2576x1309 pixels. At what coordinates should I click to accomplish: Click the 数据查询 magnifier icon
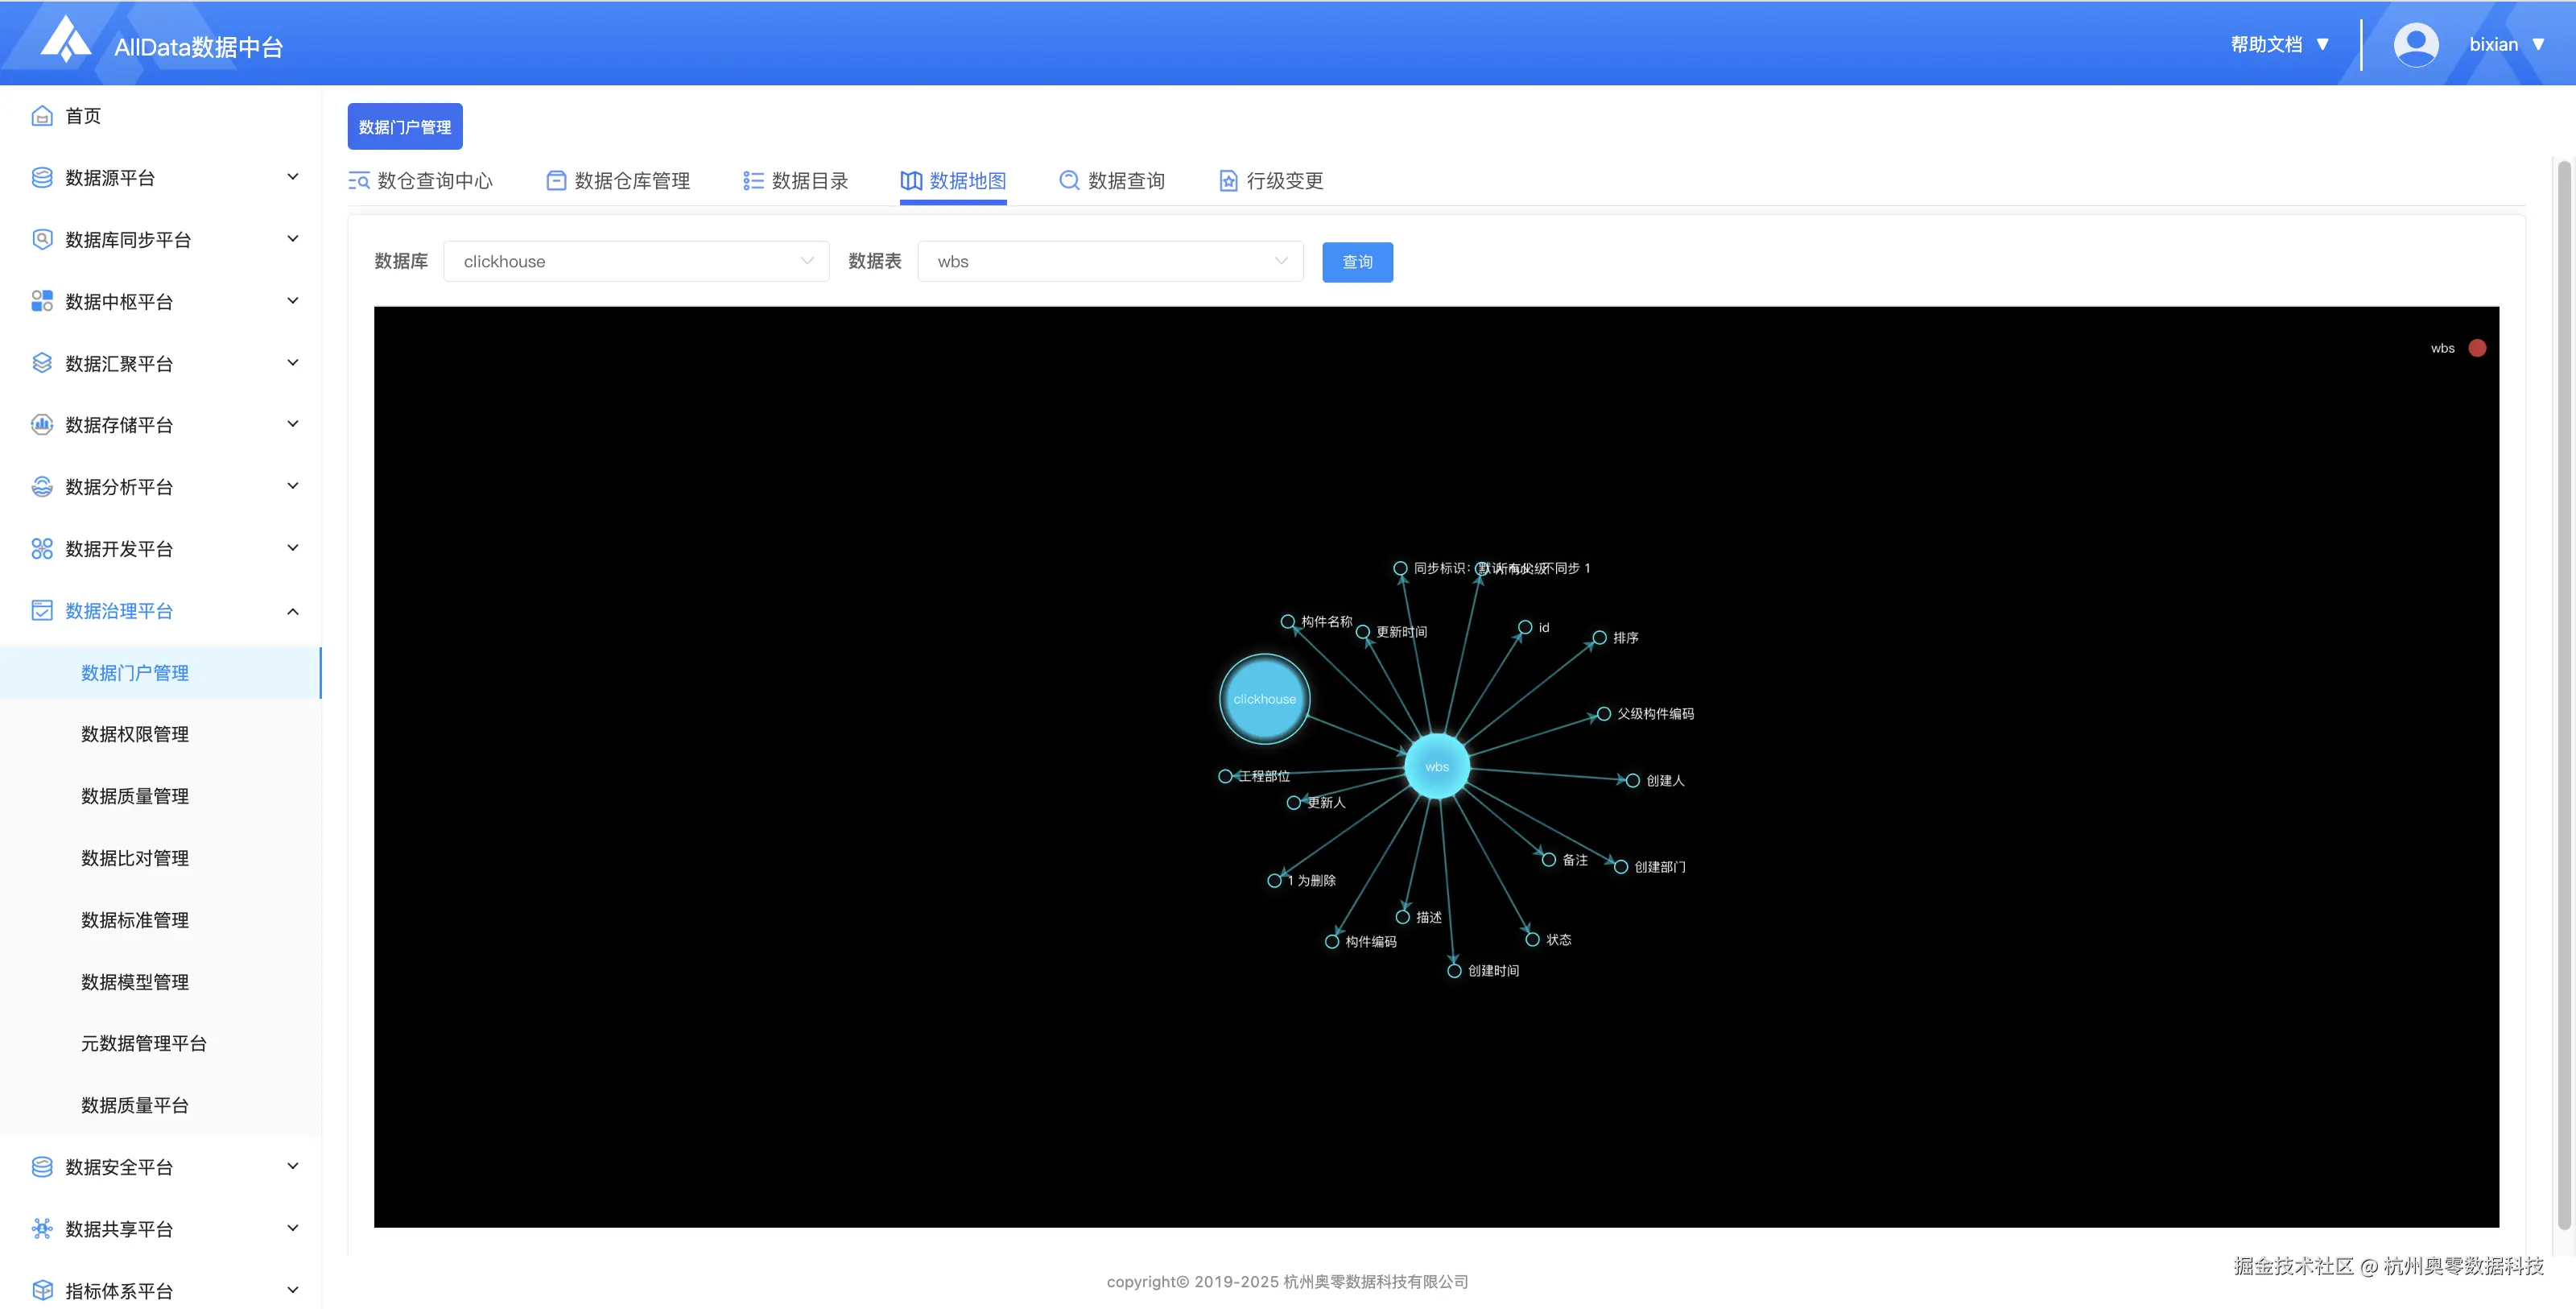[x=1069, y=181]
